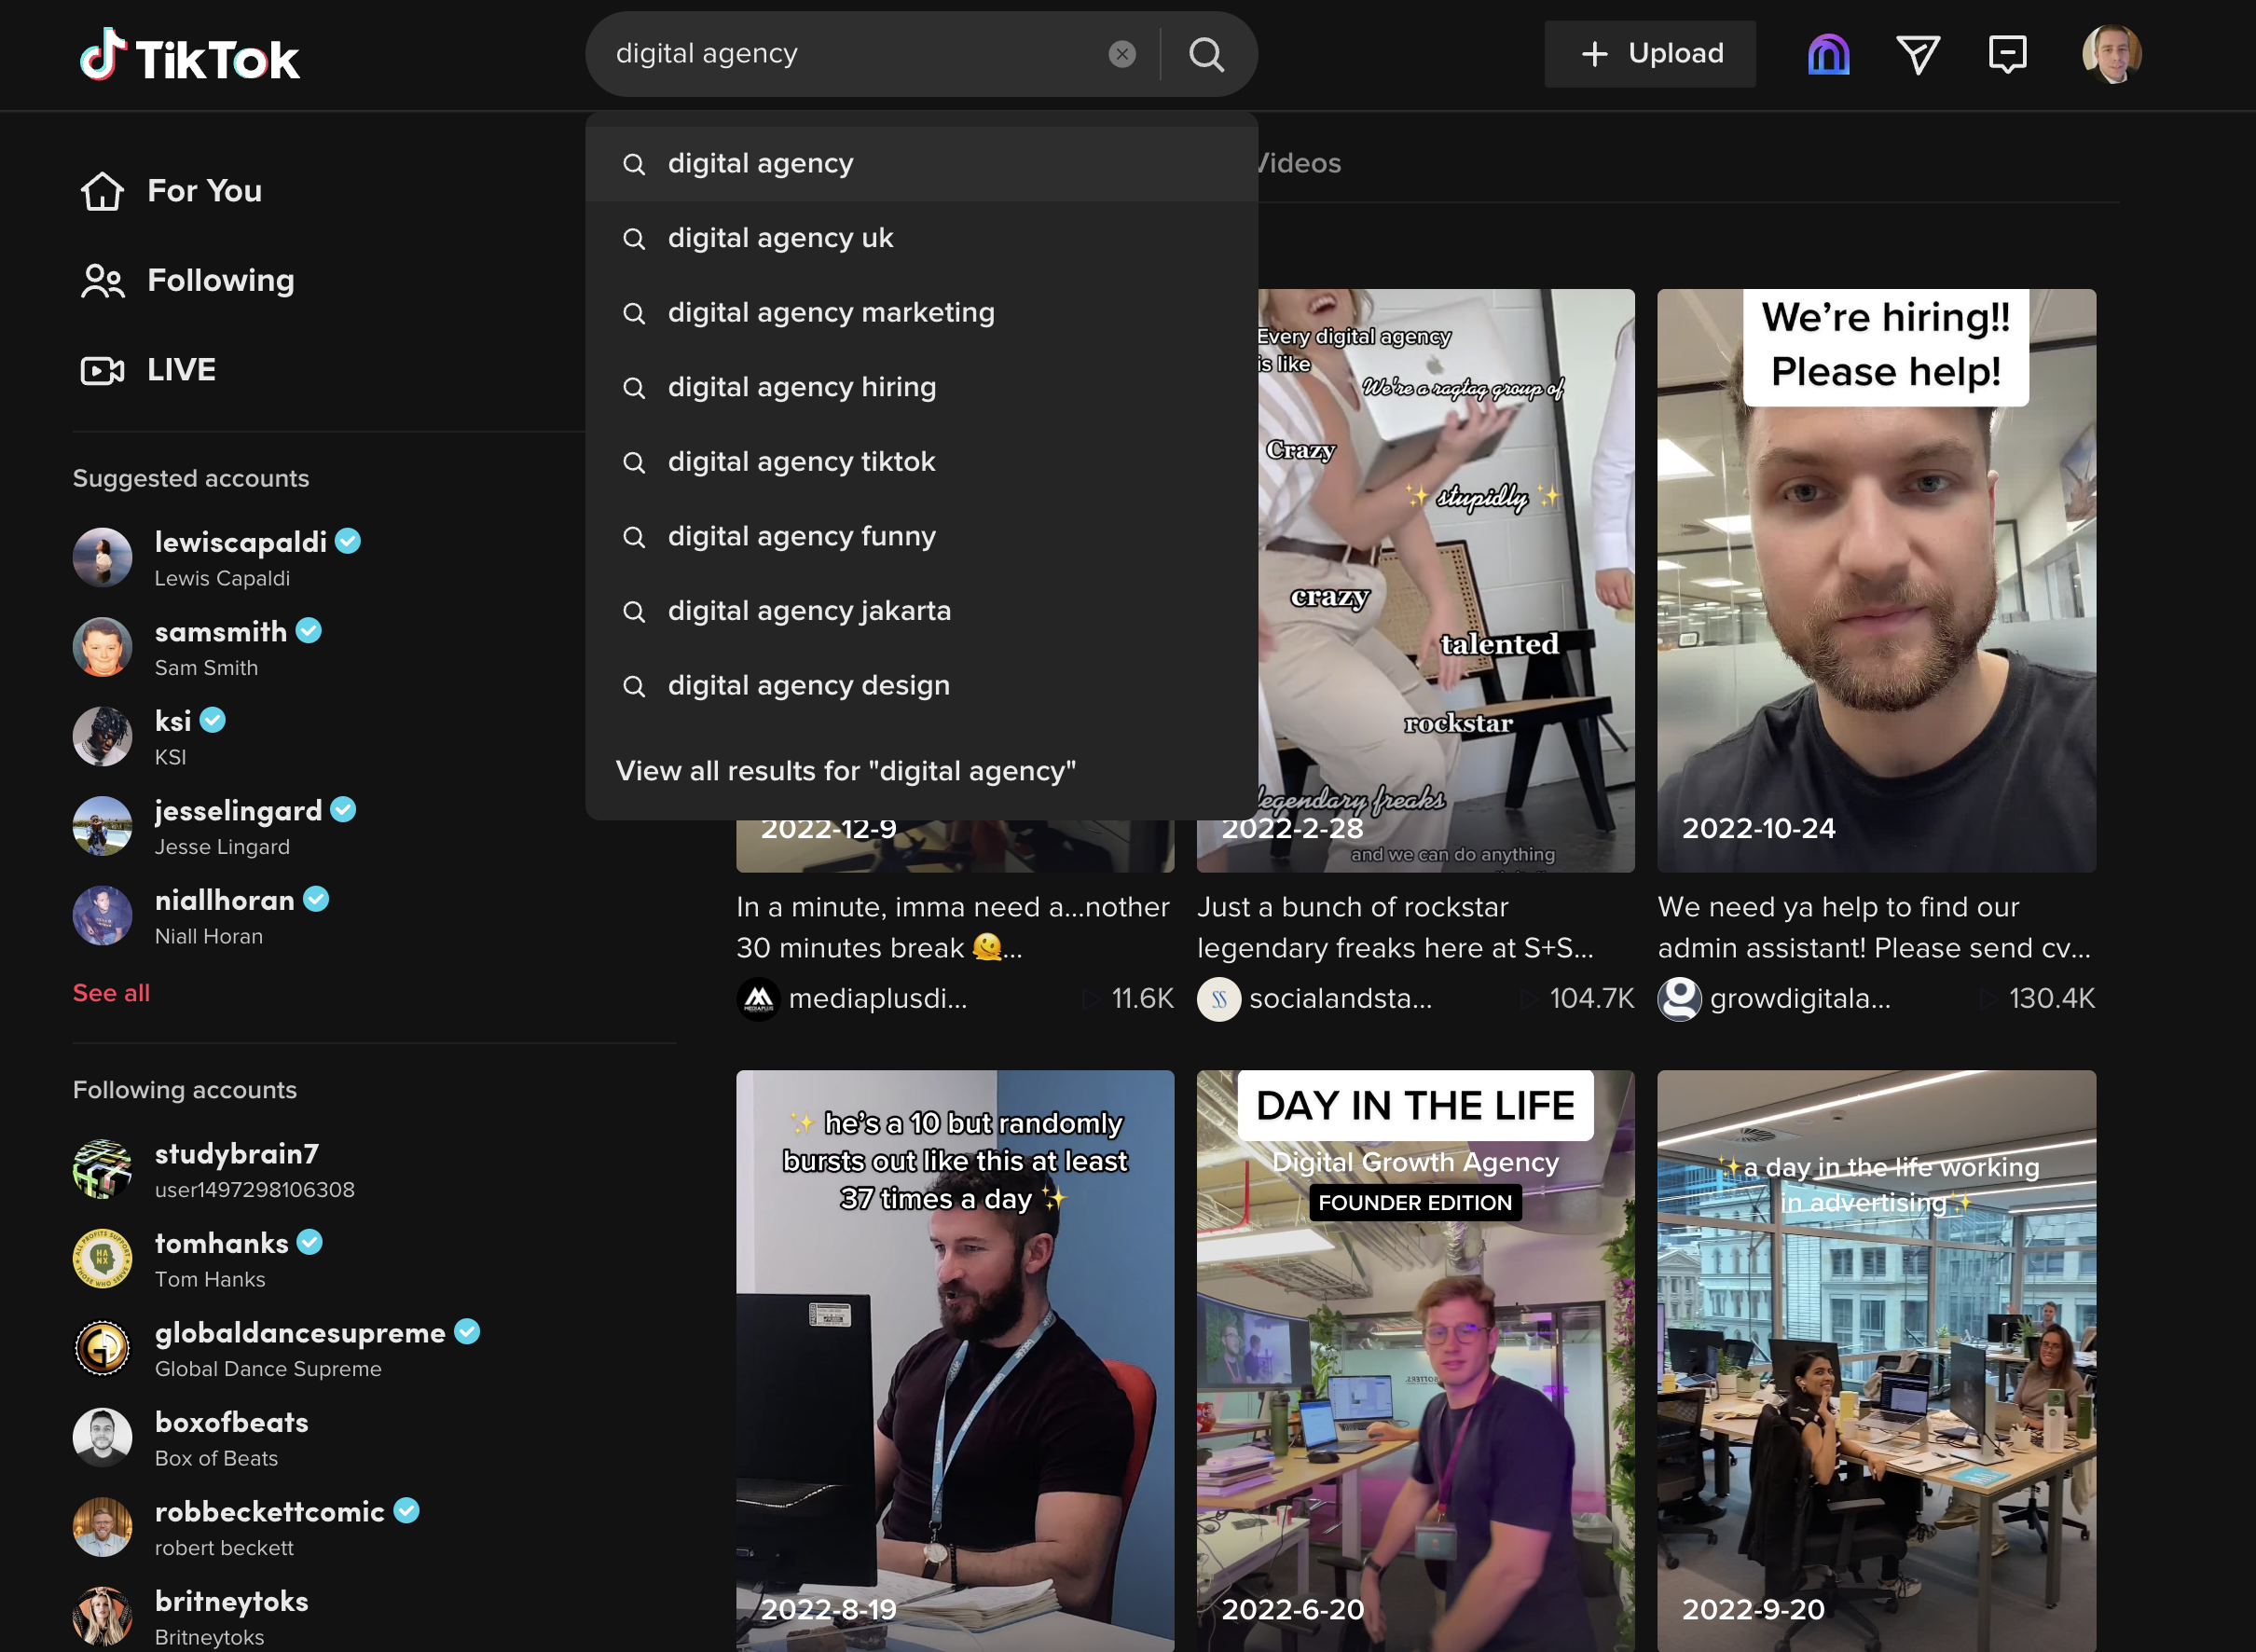2256x1652 pixels.
Task: Select 'digital agency funny' autocomplete option
Action: click(x=803, y=536)
